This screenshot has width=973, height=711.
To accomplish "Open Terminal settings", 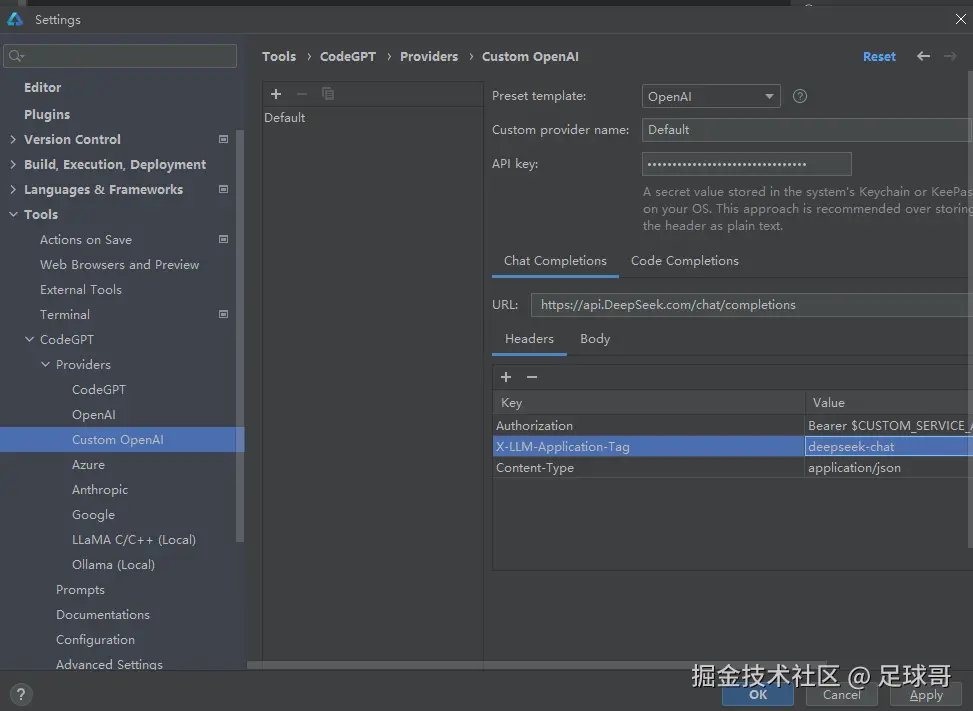I will pyautogui.click(x=65, y=315).
